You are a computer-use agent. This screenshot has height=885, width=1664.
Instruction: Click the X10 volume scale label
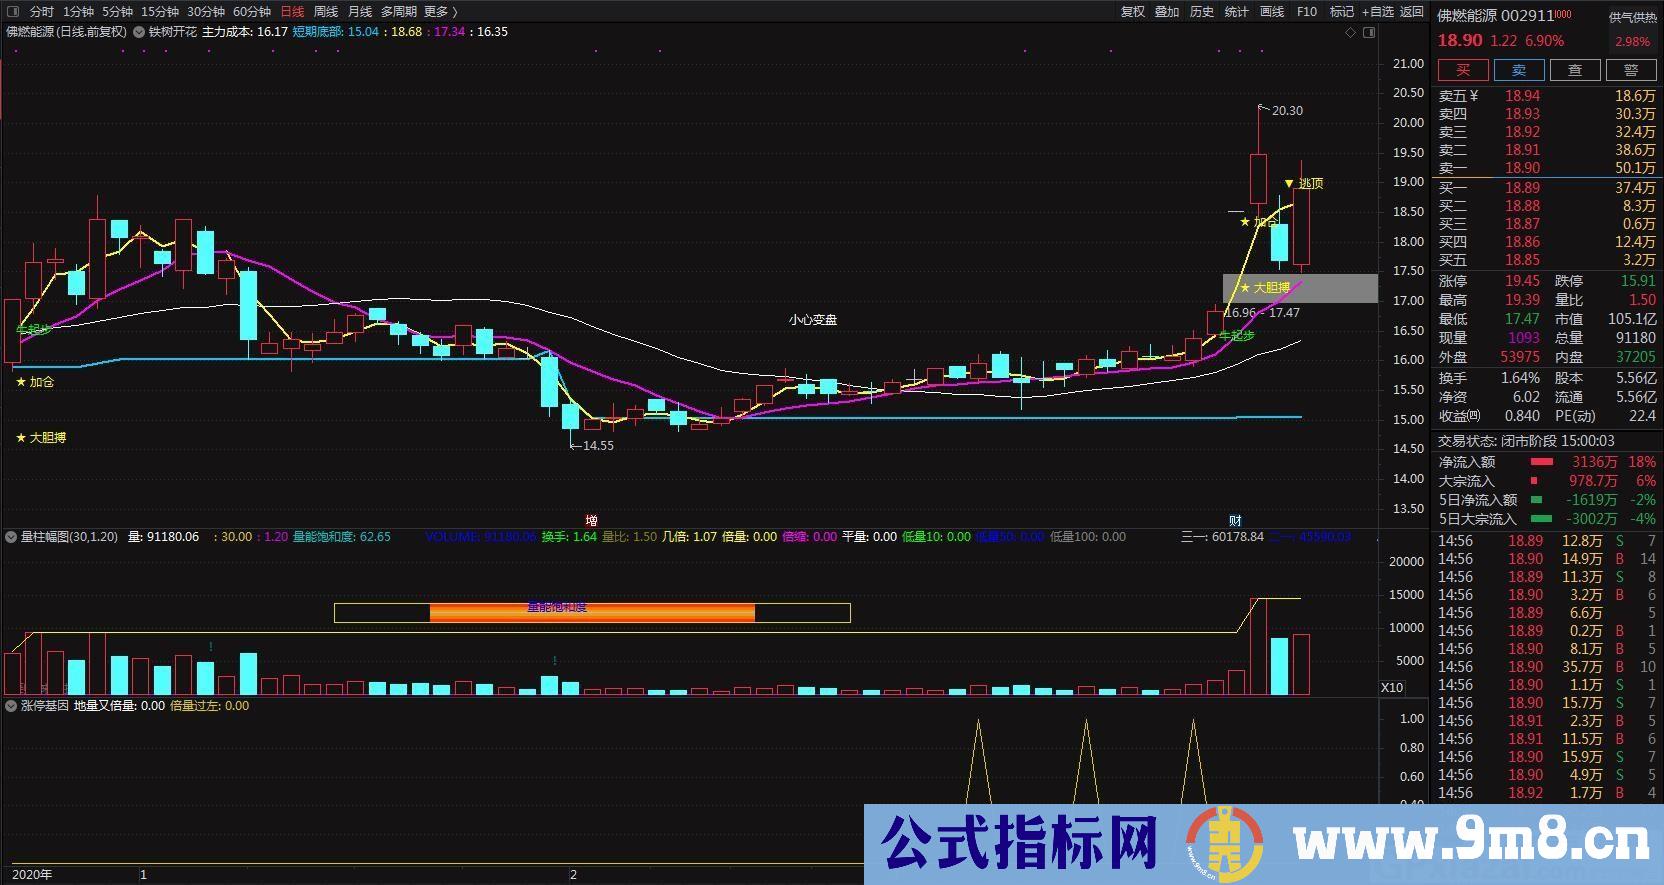click(x=1391, y=687)
